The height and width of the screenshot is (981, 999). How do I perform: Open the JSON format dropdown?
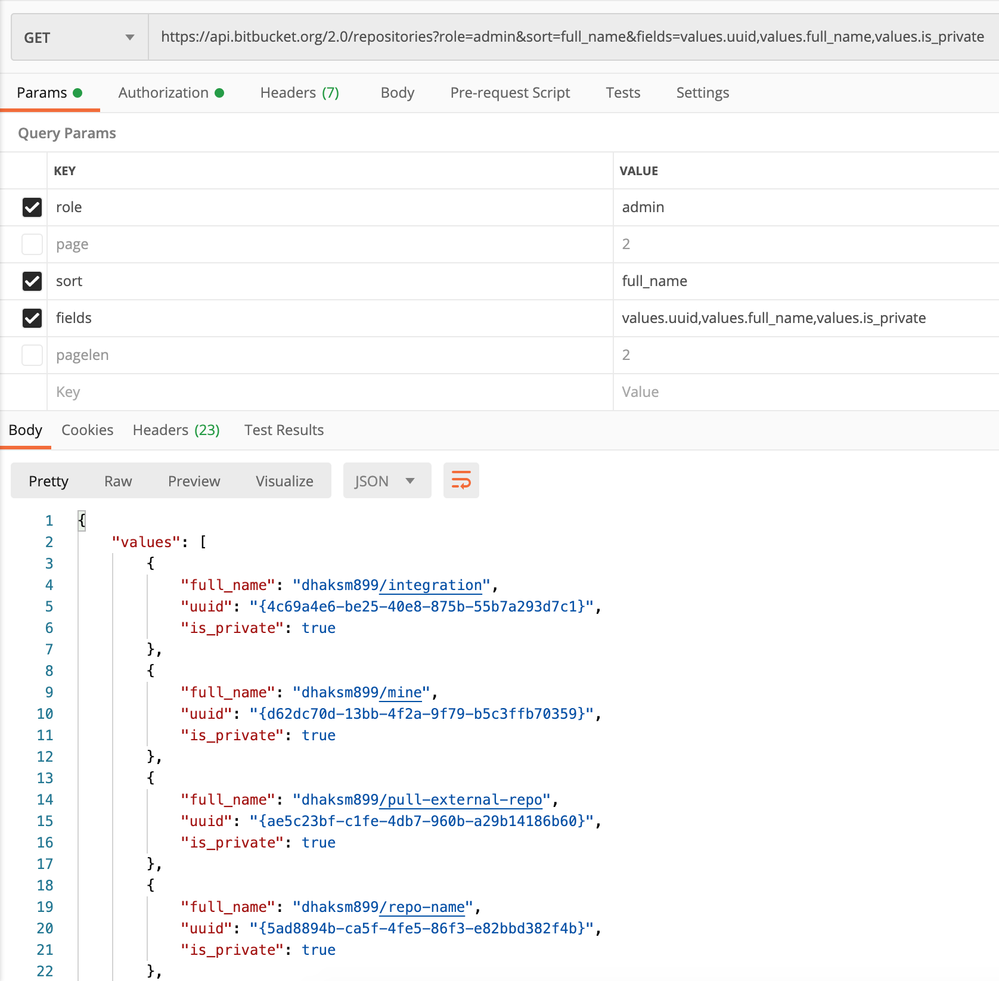coord(387,480)
